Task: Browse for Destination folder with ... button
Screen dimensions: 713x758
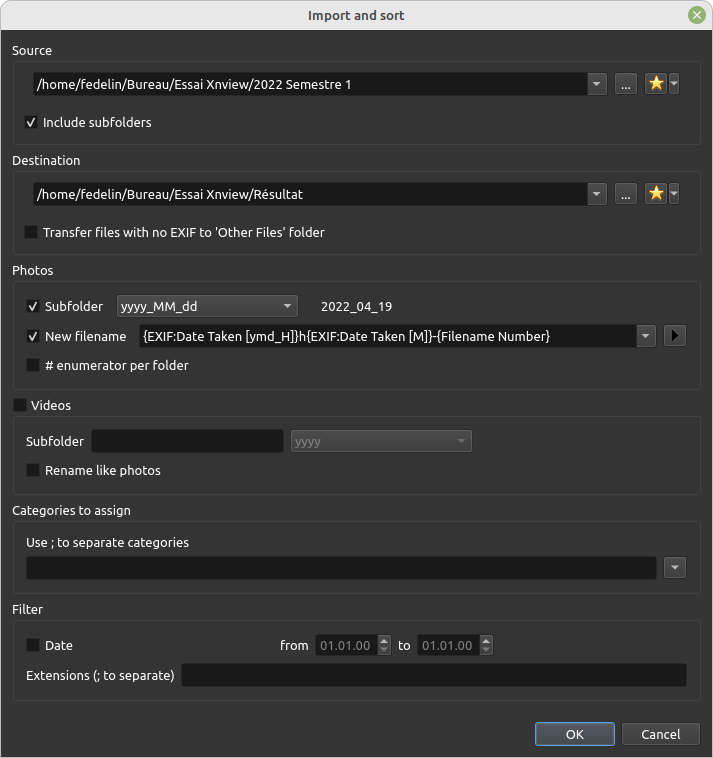Action: pos(625,194)
